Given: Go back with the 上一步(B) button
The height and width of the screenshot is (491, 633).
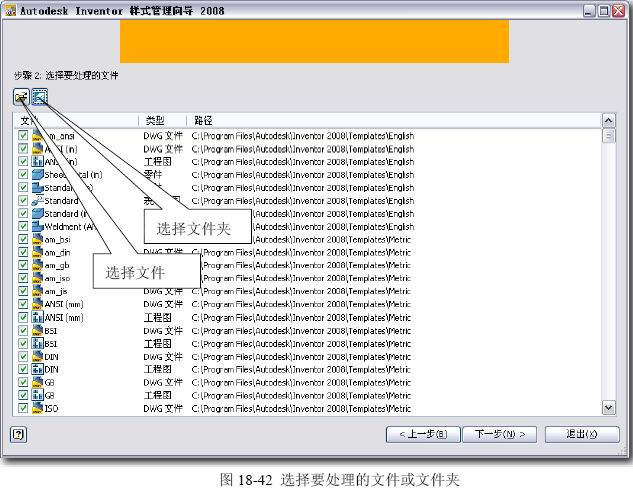Looking at the screenshot, I should [423, 434].
